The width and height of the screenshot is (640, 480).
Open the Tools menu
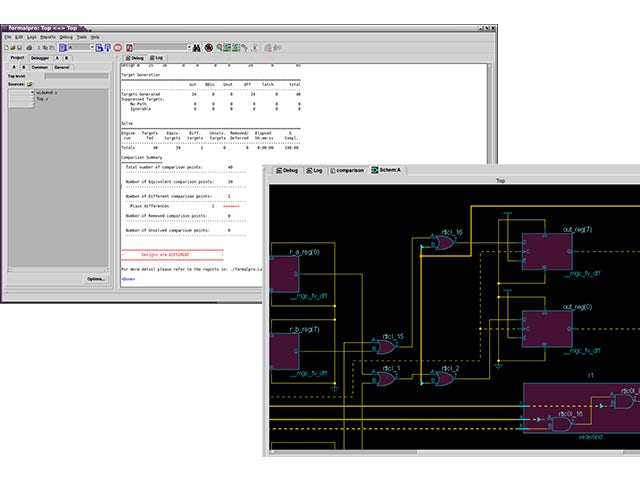(82, 37)
